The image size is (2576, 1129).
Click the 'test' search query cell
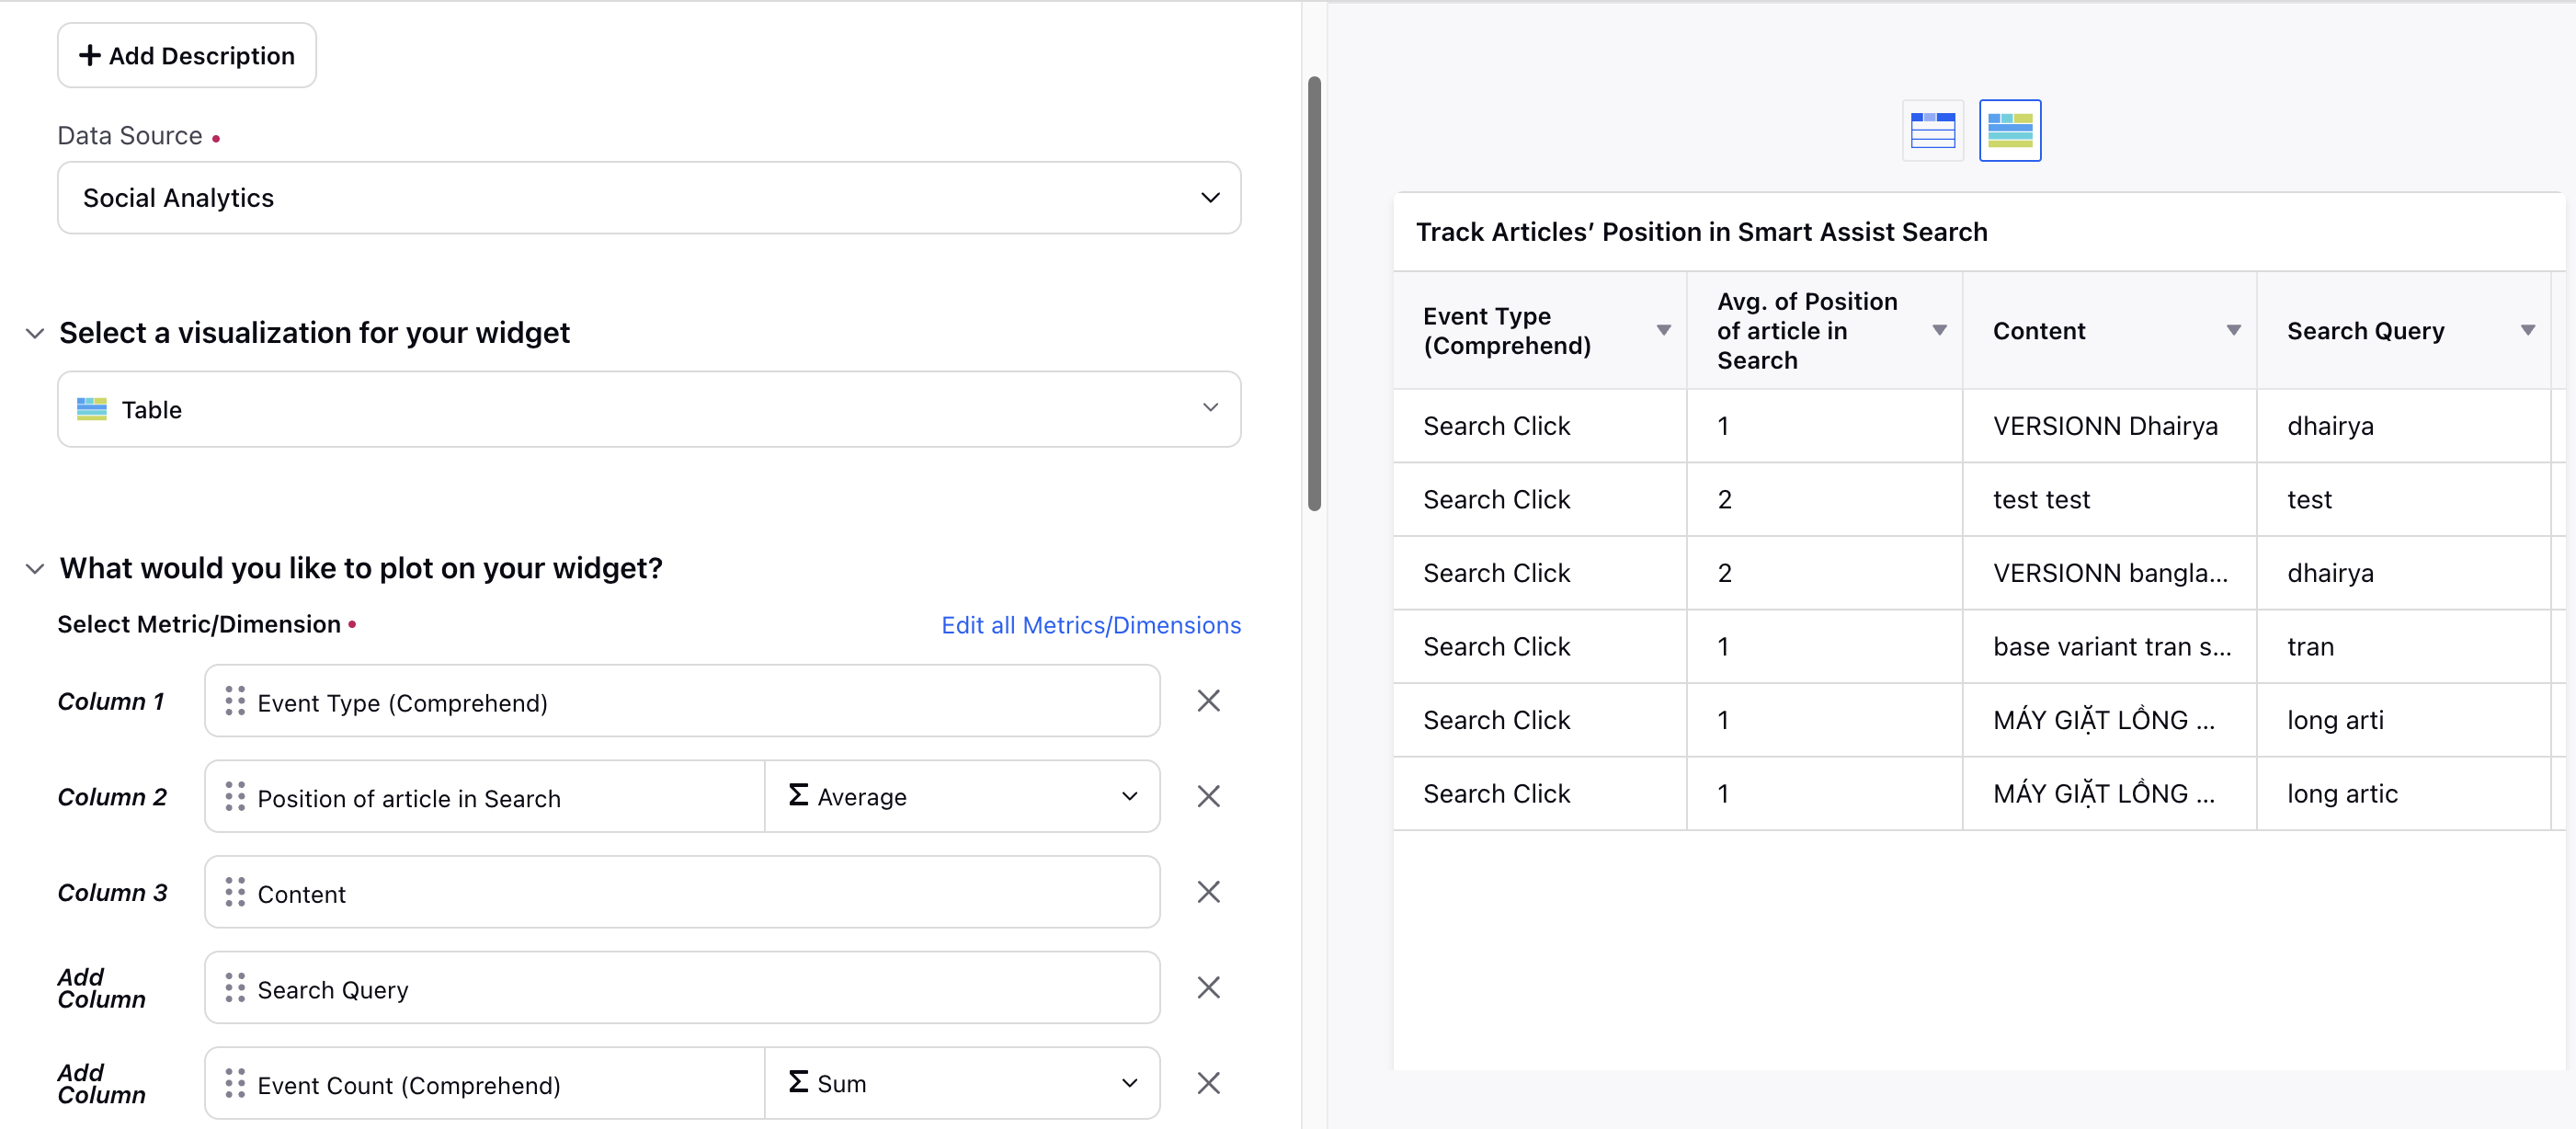pyautogui.click(x=2403, y=500)
